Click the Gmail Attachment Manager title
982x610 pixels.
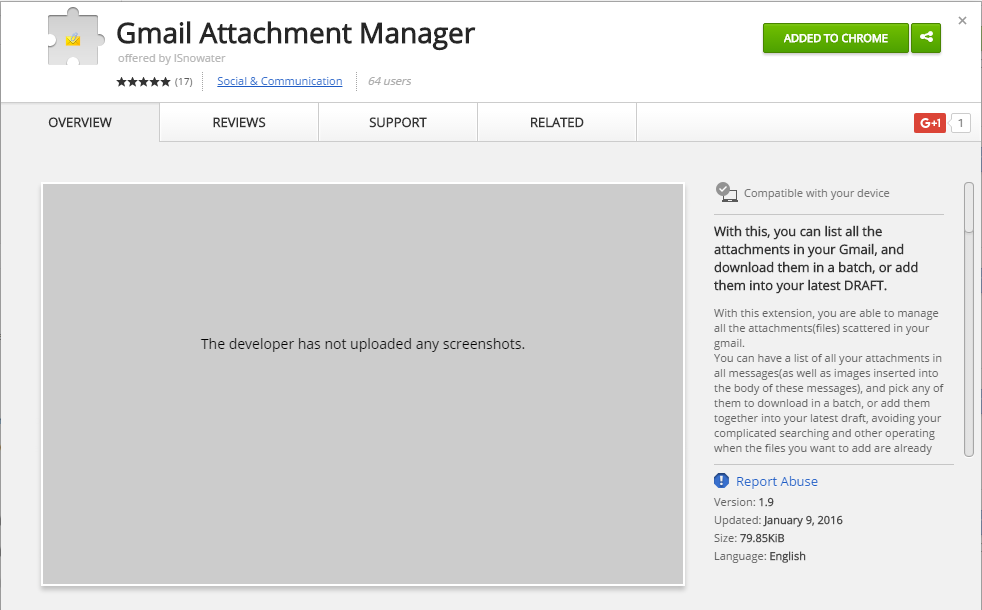(x=295, y=34)
